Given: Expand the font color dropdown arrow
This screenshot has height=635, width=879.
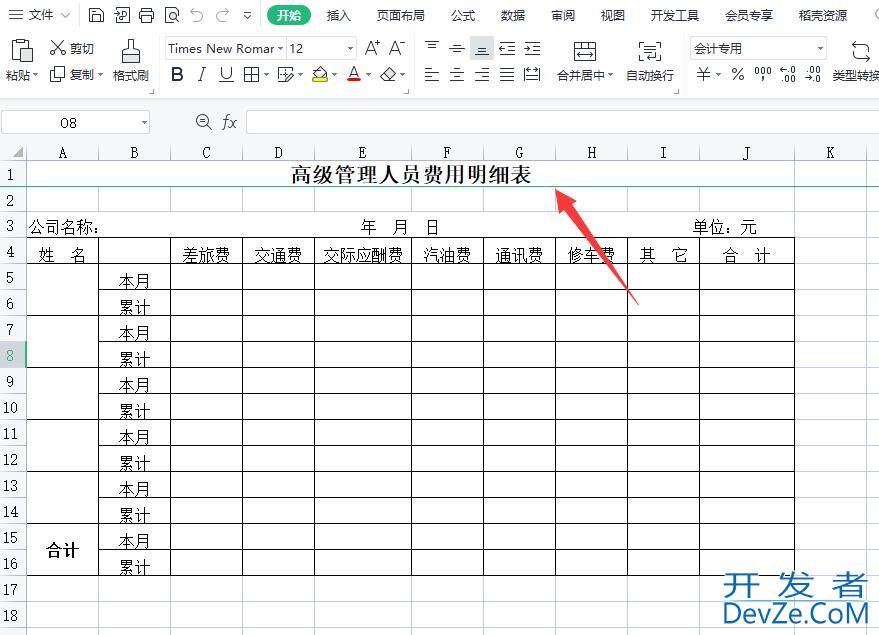Looking at the screenshot, I should [369, 74].
